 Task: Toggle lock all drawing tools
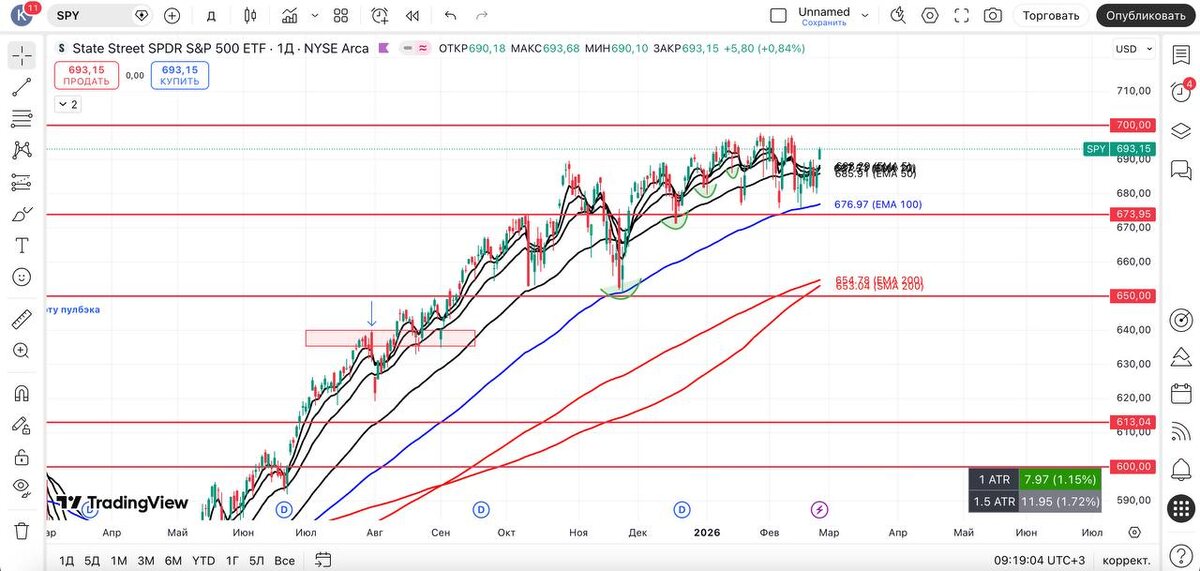22,457
